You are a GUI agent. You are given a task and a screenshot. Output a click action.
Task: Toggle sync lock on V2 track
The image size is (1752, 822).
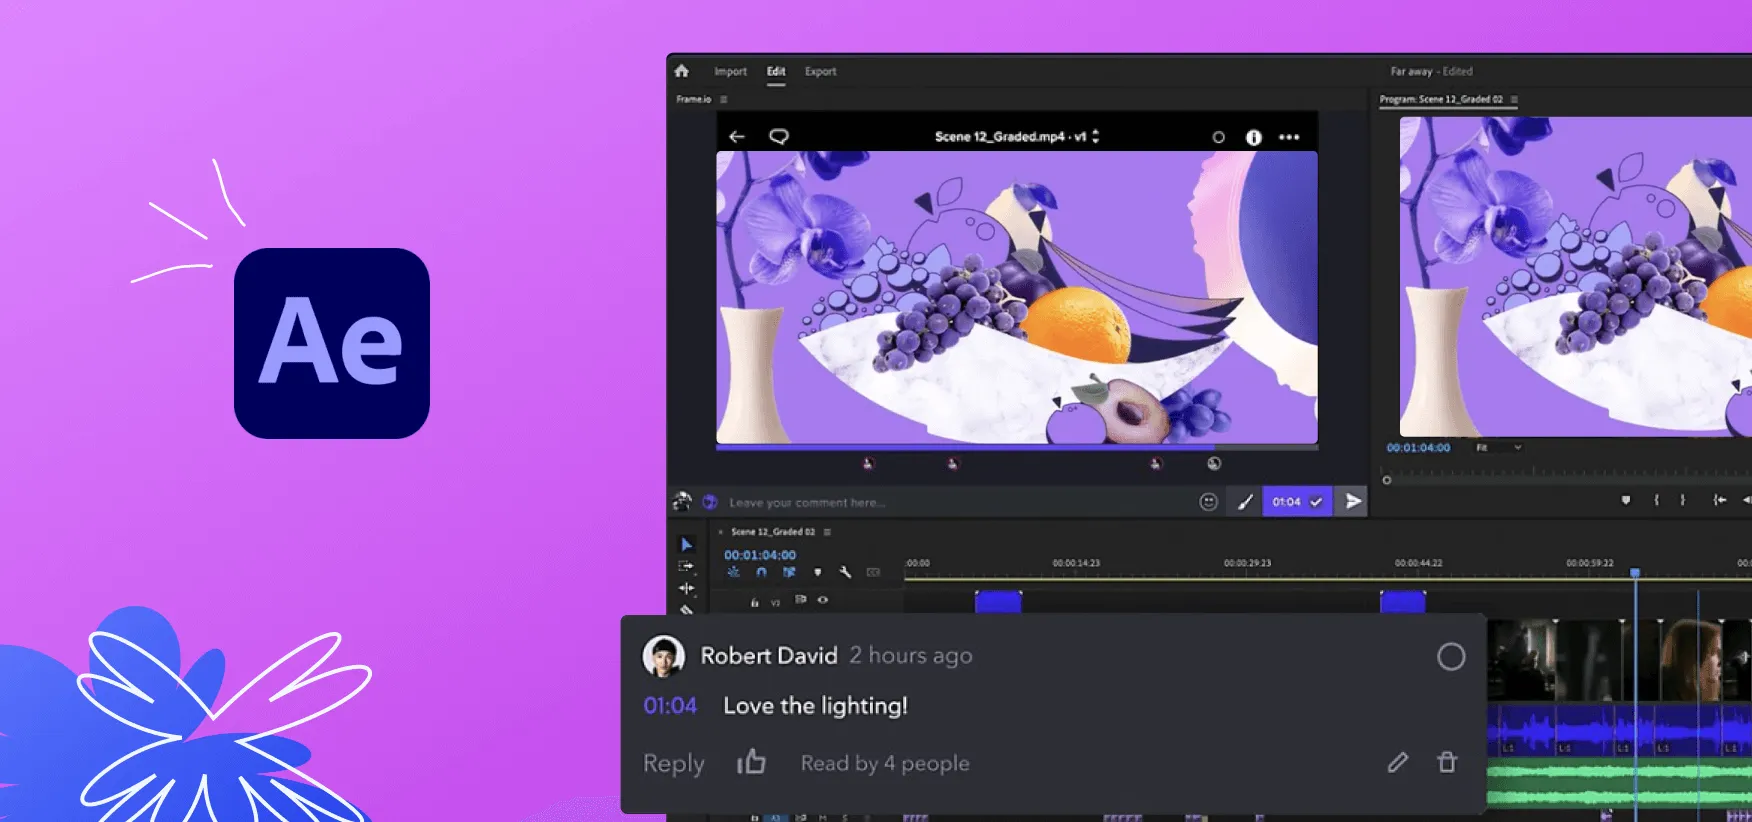click(800, 600)
